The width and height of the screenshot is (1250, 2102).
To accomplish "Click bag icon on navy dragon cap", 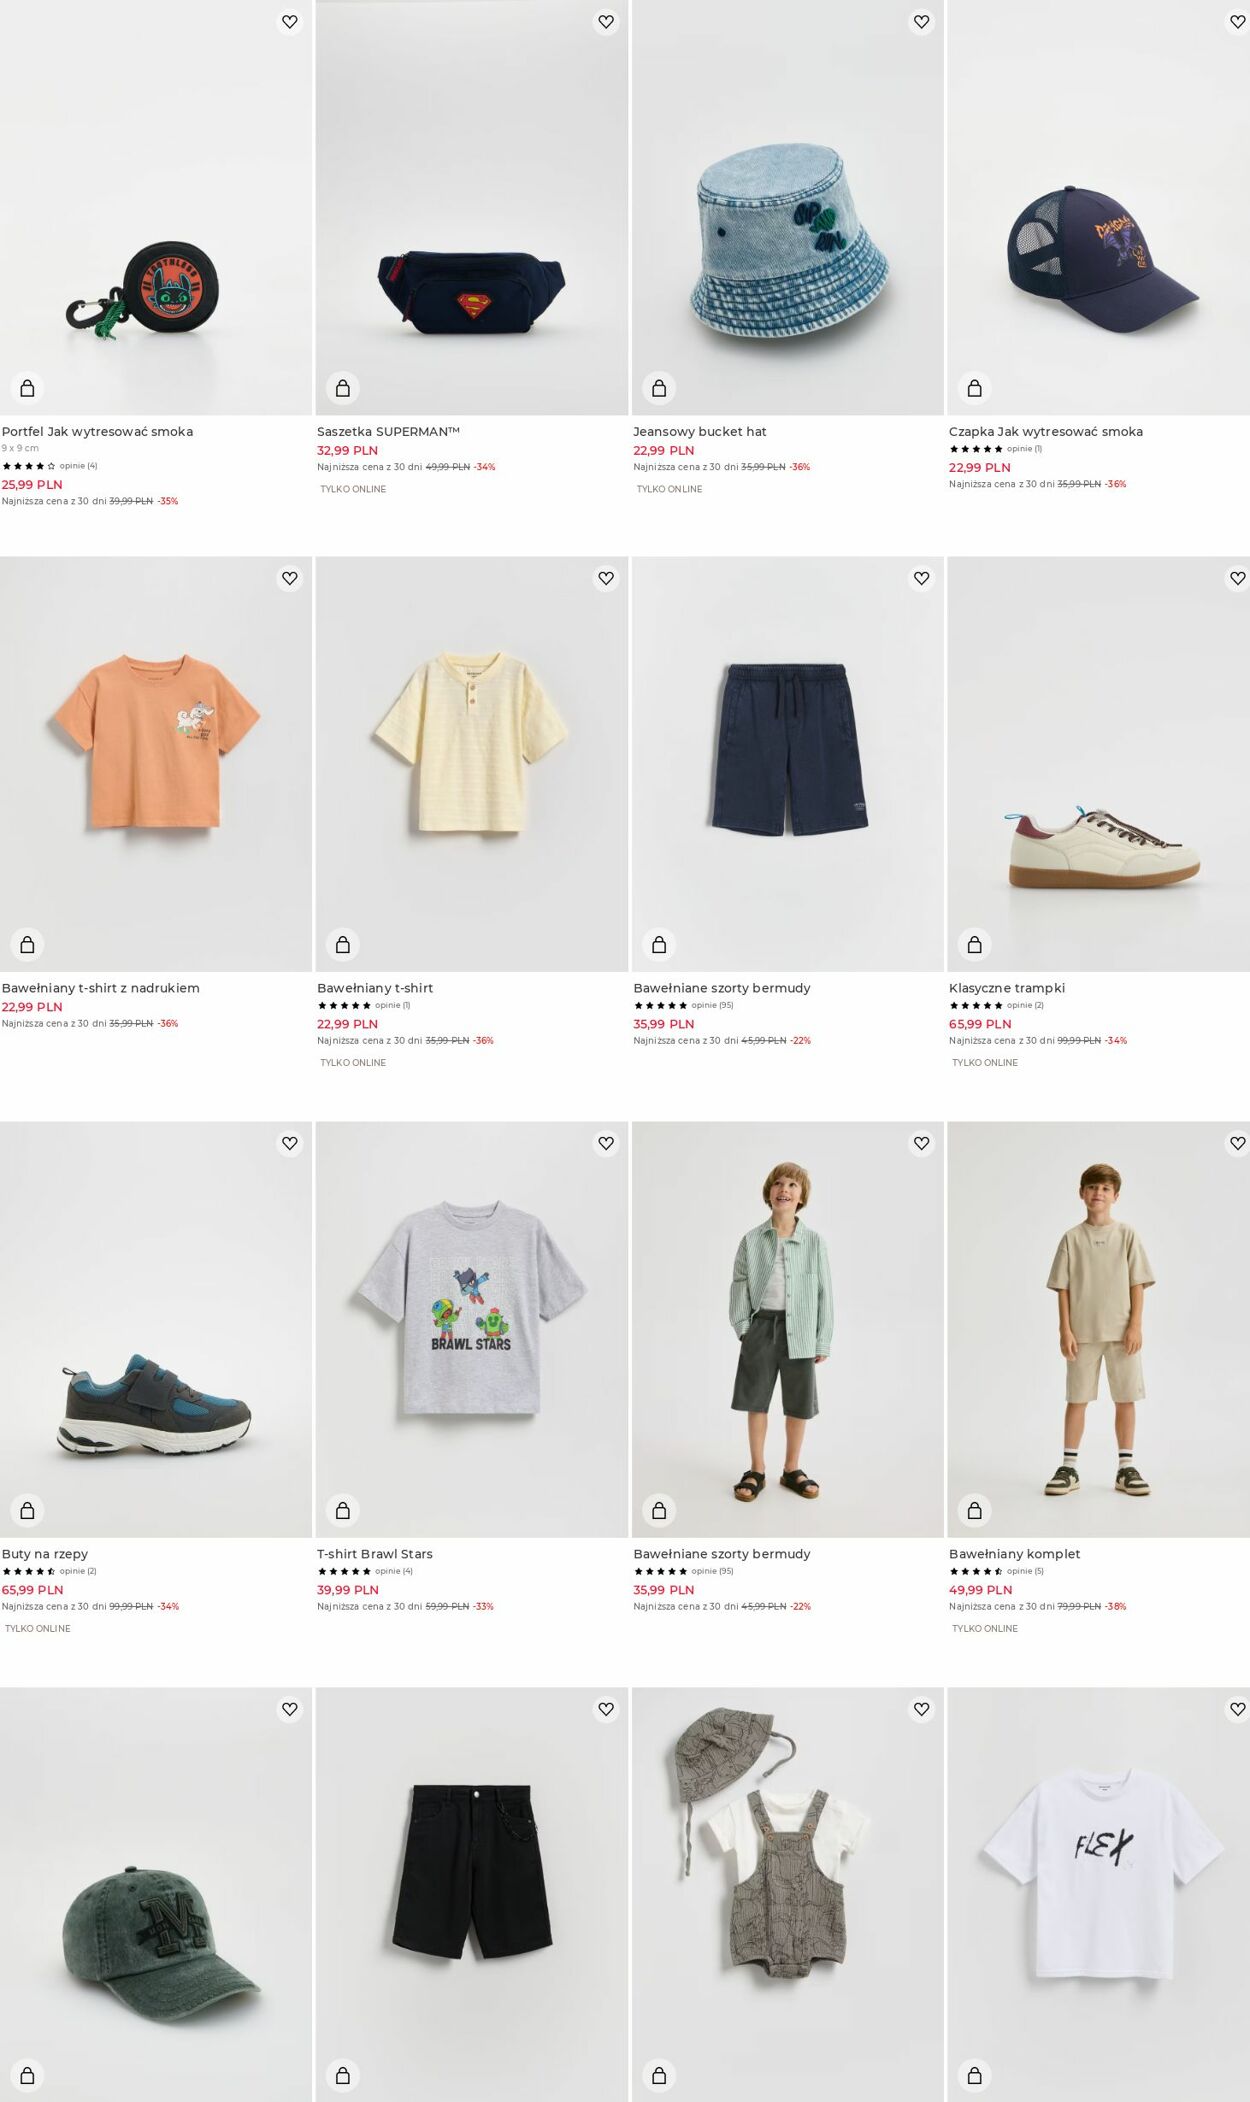I will pos(975,388).
